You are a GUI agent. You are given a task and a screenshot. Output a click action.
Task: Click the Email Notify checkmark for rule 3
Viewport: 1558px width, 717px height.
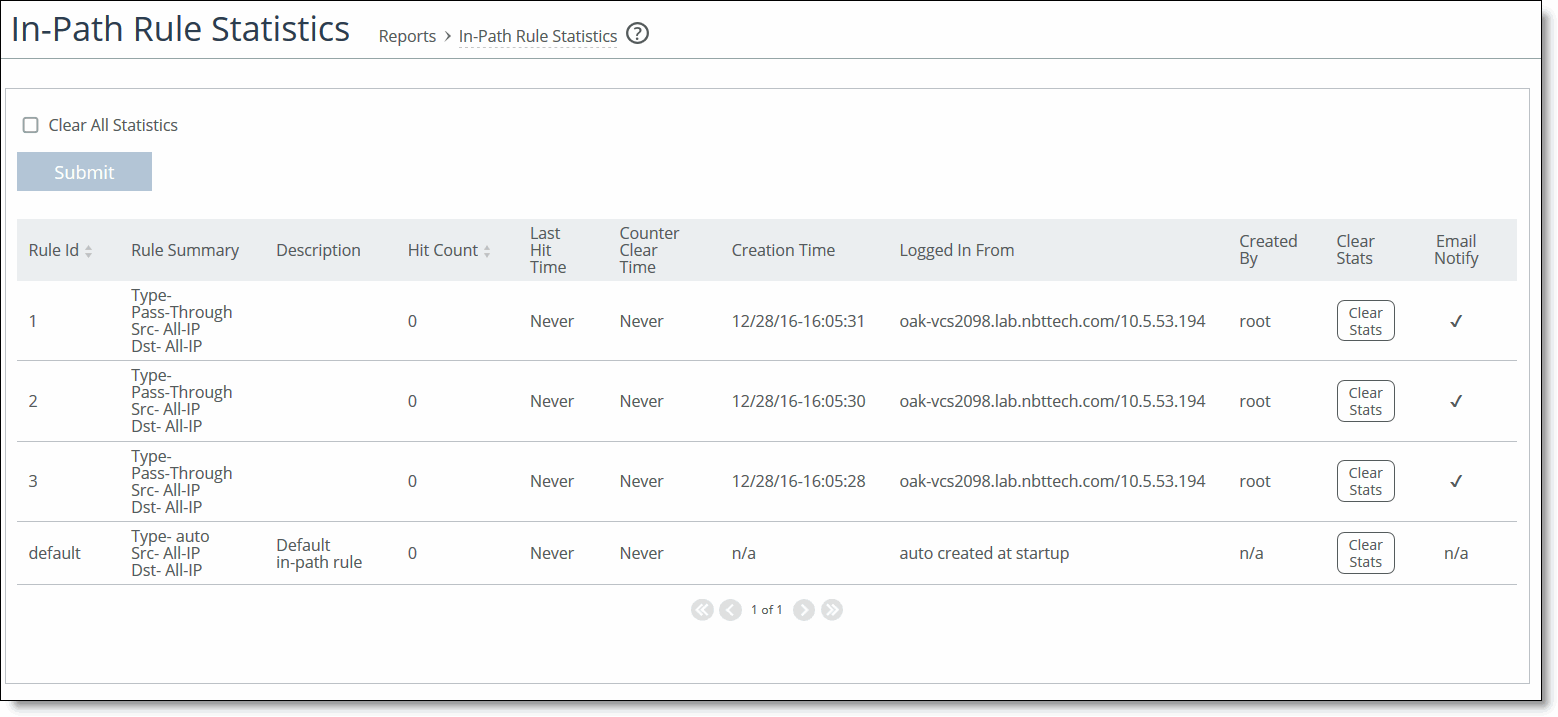[x=1456, y=481]
